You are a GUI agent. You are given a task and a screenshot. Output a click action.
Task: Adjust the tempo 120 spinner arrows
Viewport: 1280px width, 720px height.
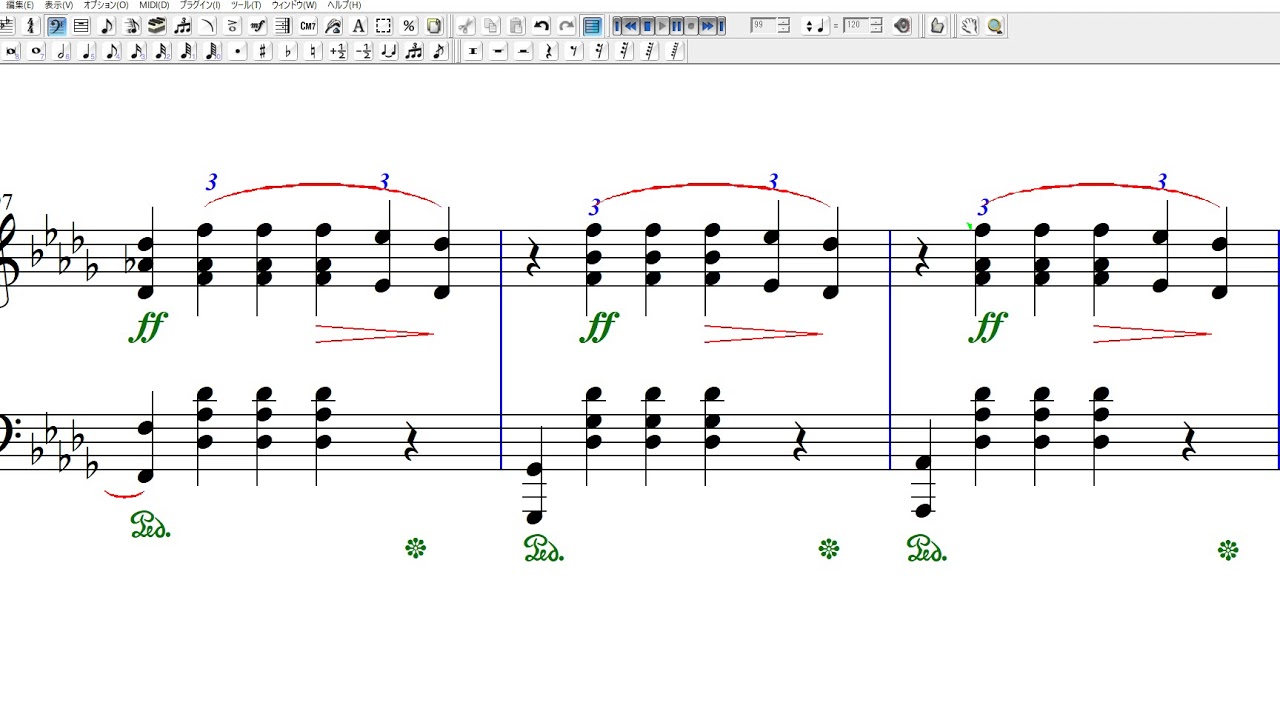click(876, 26)
